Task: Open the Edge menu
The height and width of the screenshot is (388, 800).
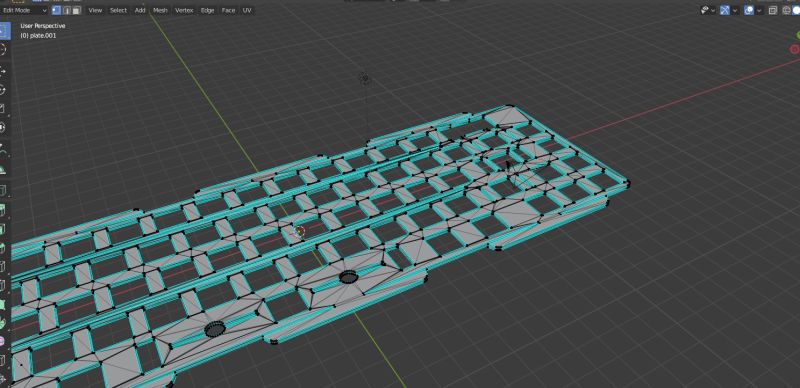Action: 207,10
